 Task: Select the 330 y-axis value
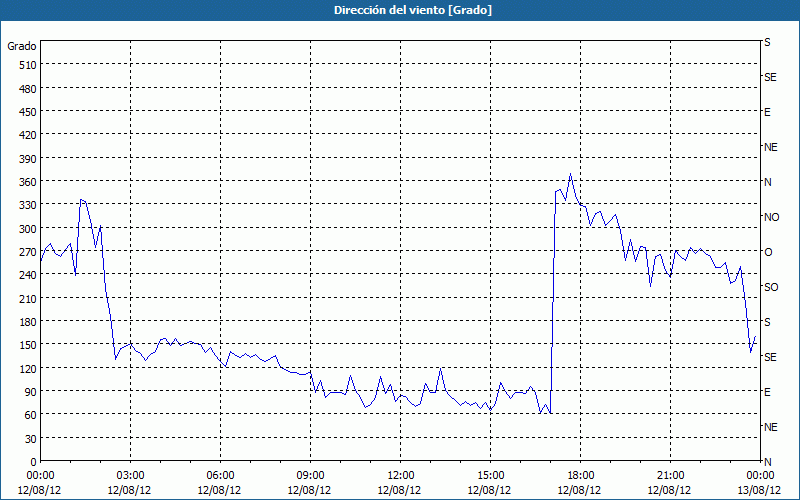[28, 205]
